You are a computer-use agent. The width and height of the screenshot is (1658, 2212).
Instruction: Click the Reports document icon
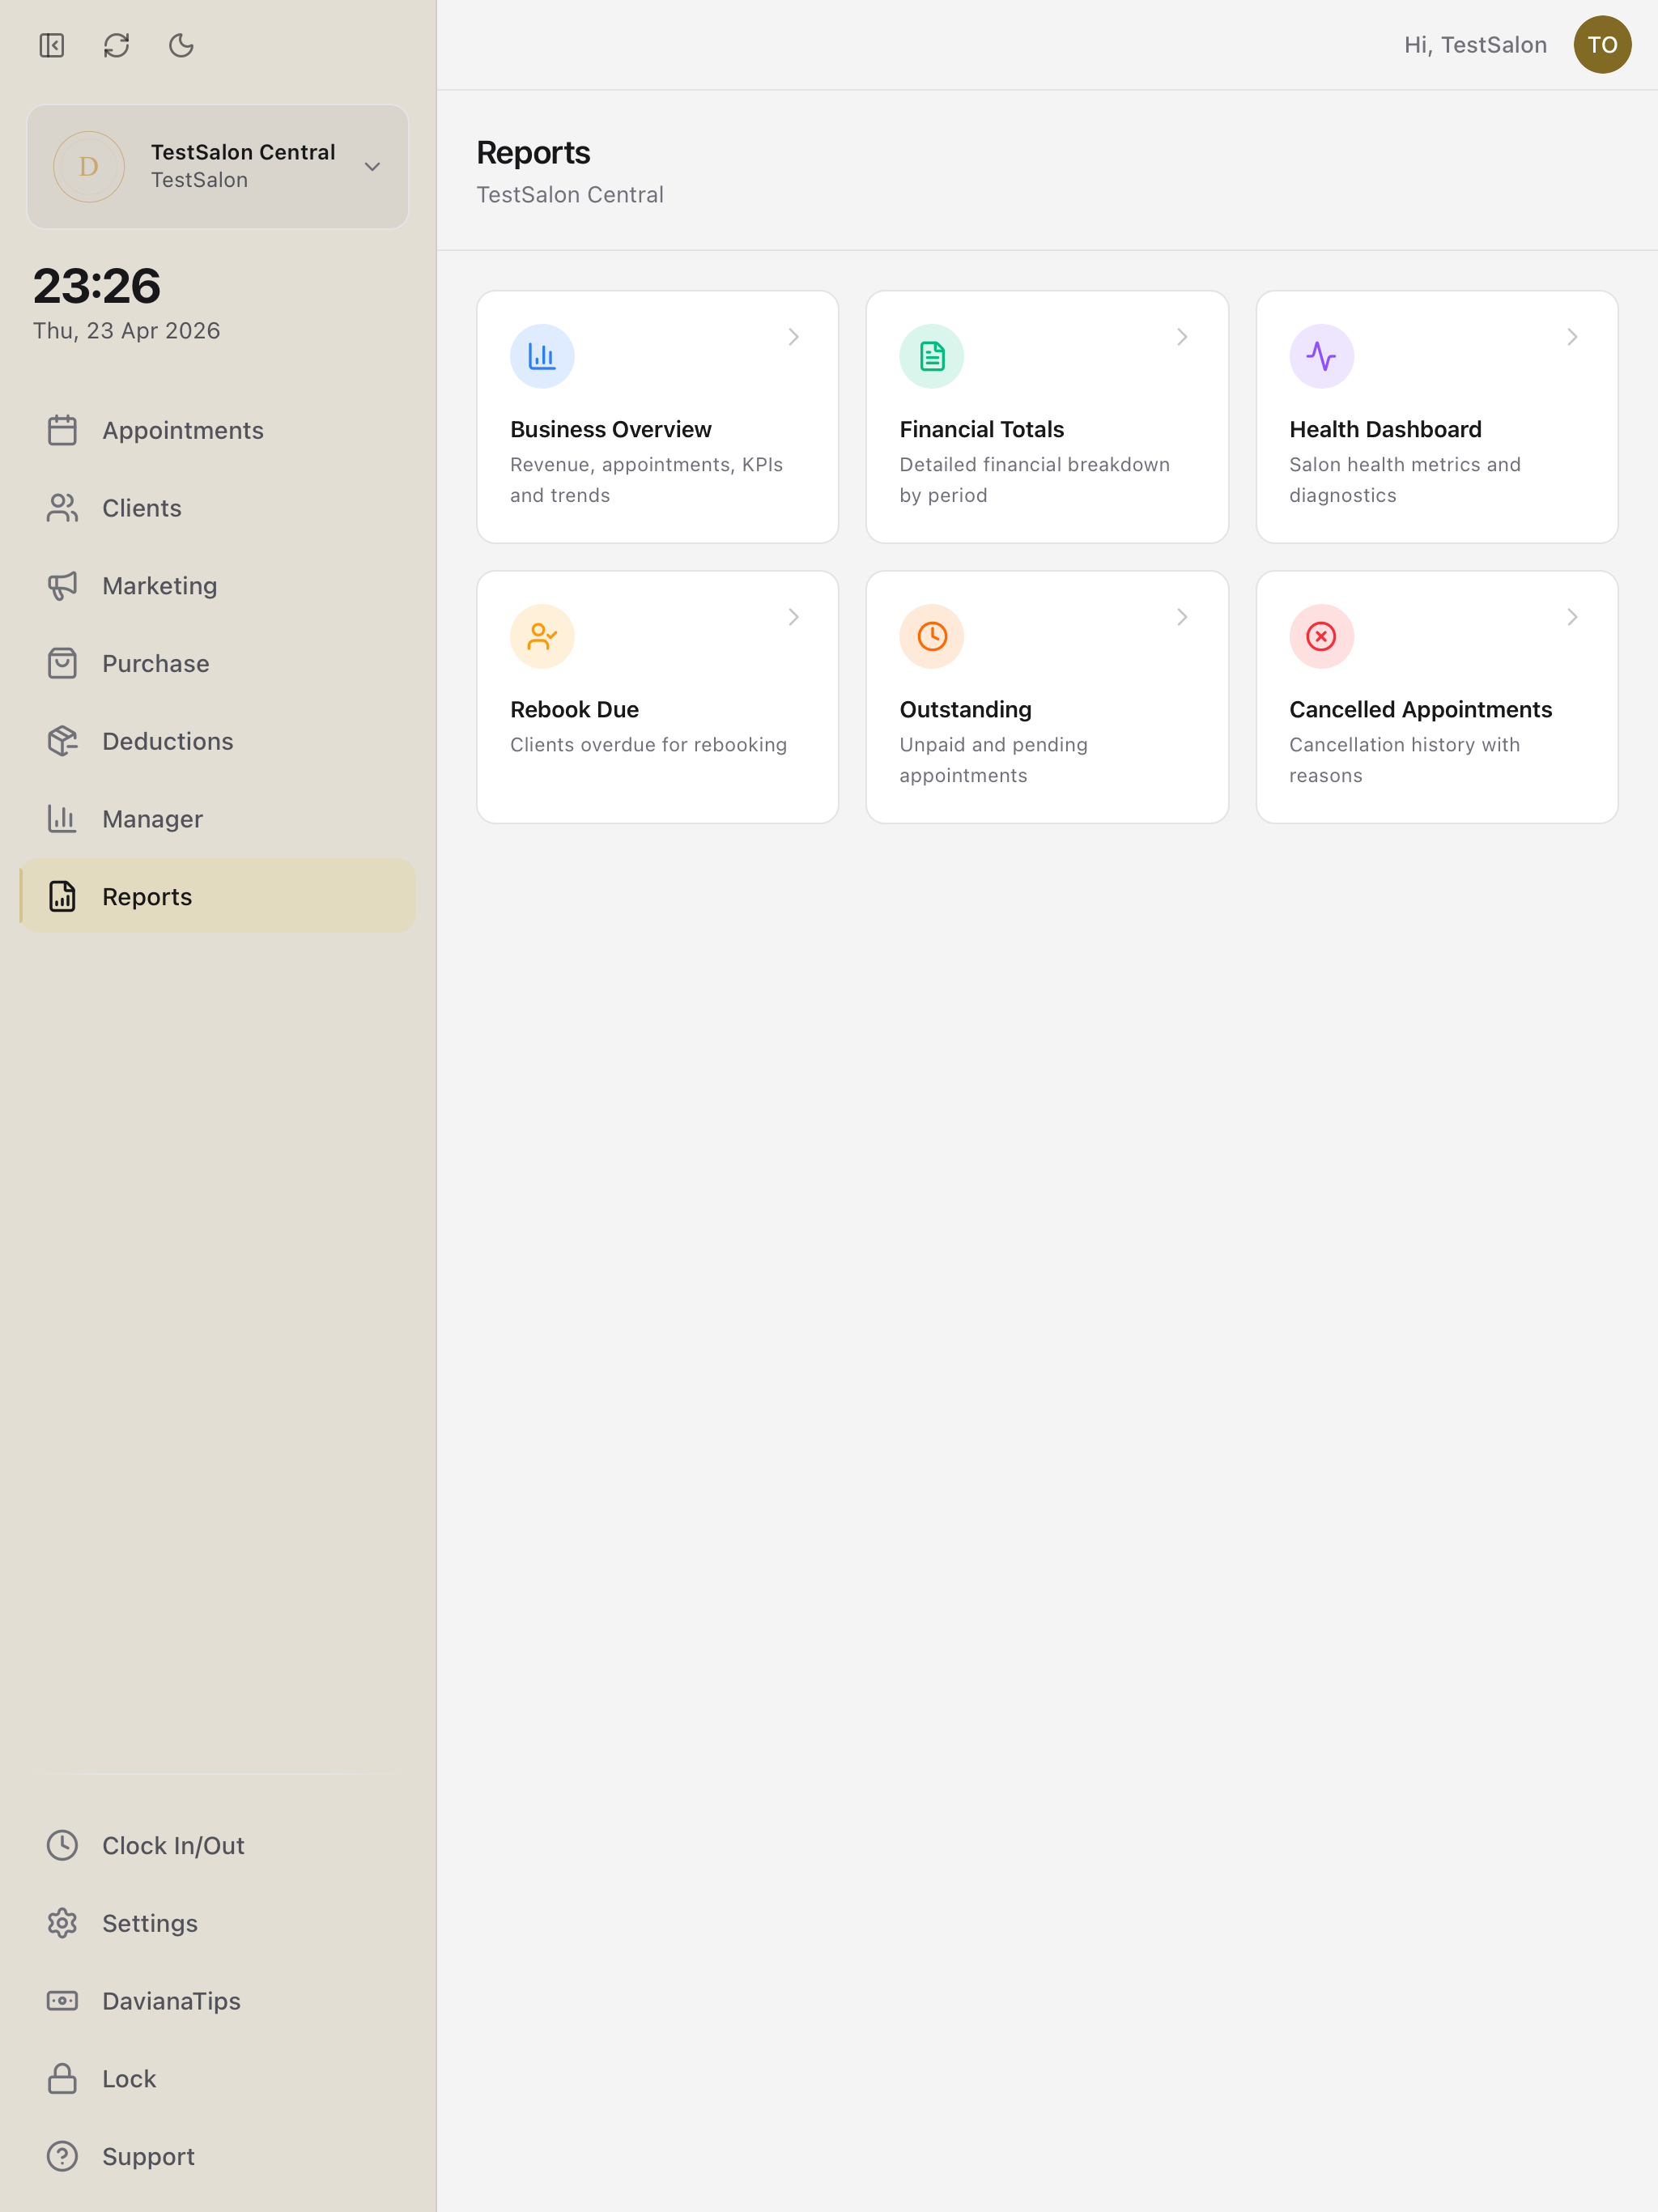coord(62,897)
